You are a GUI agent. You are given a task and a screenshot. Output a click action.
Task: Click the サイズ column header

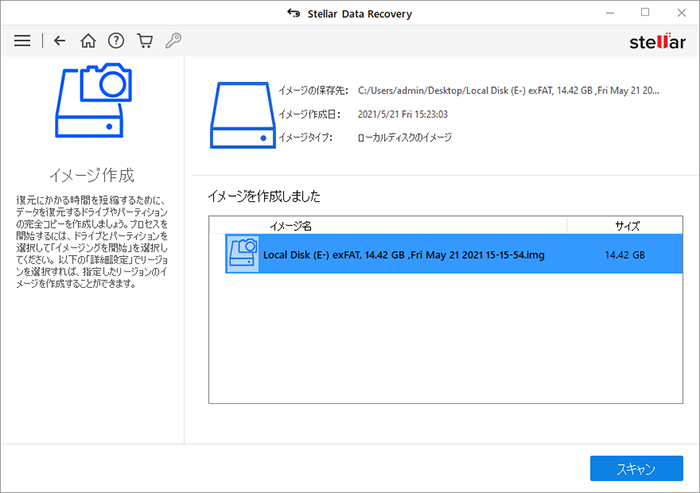(x=627, y=226)
